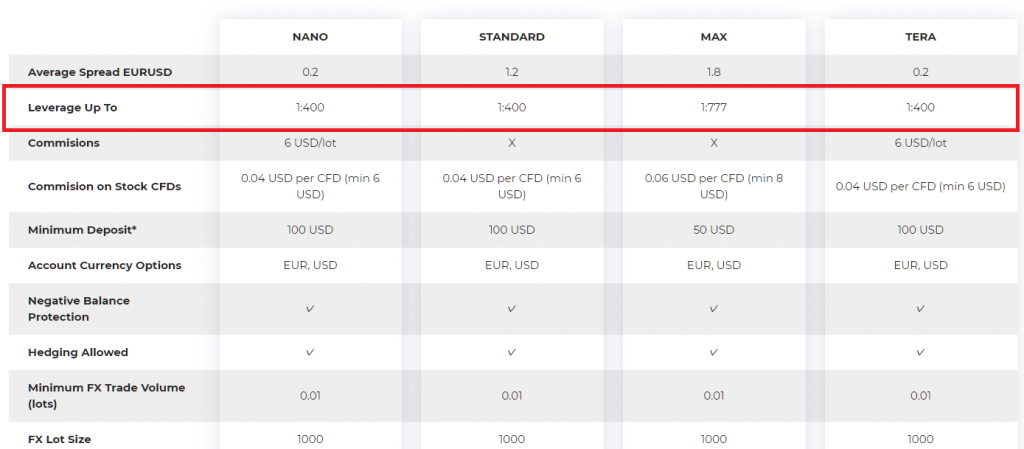
Task: Click MAX Negative Balance Protection checkmark
Action: [x=714, y=309]
